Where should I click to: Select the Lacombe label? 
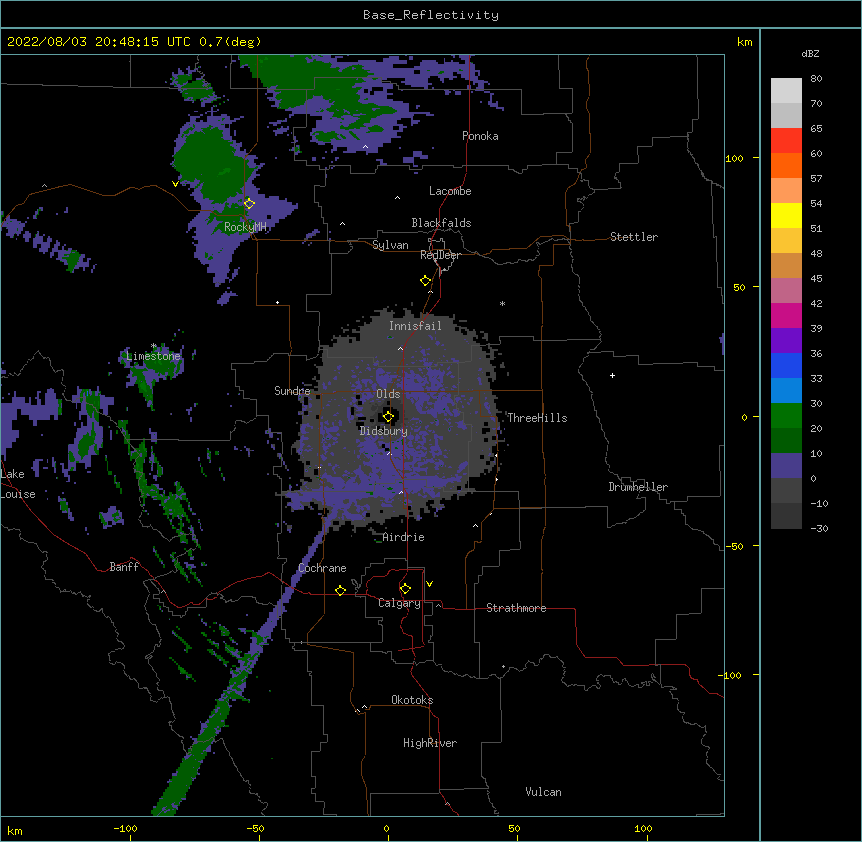(450, 191)
